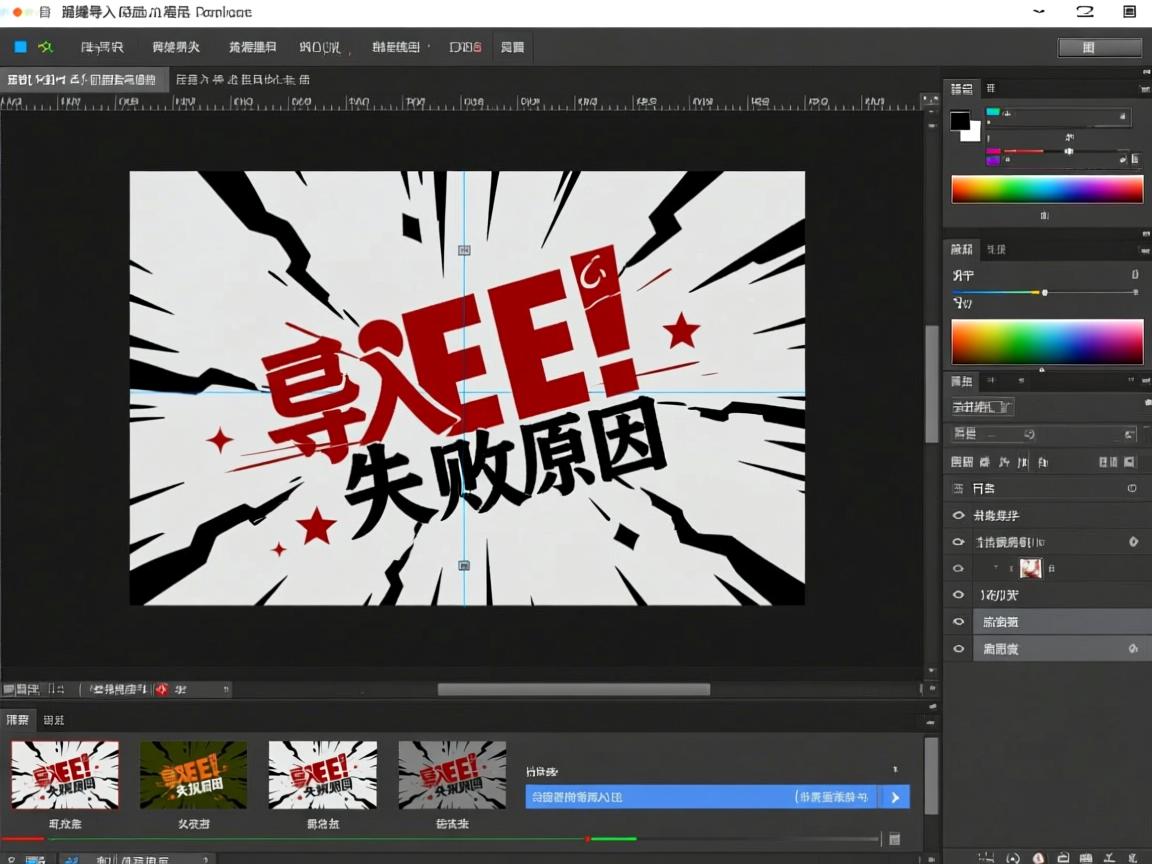Click the layer image thumbnail in layers panel
1152x864 pixels.
click(1030, 568)
